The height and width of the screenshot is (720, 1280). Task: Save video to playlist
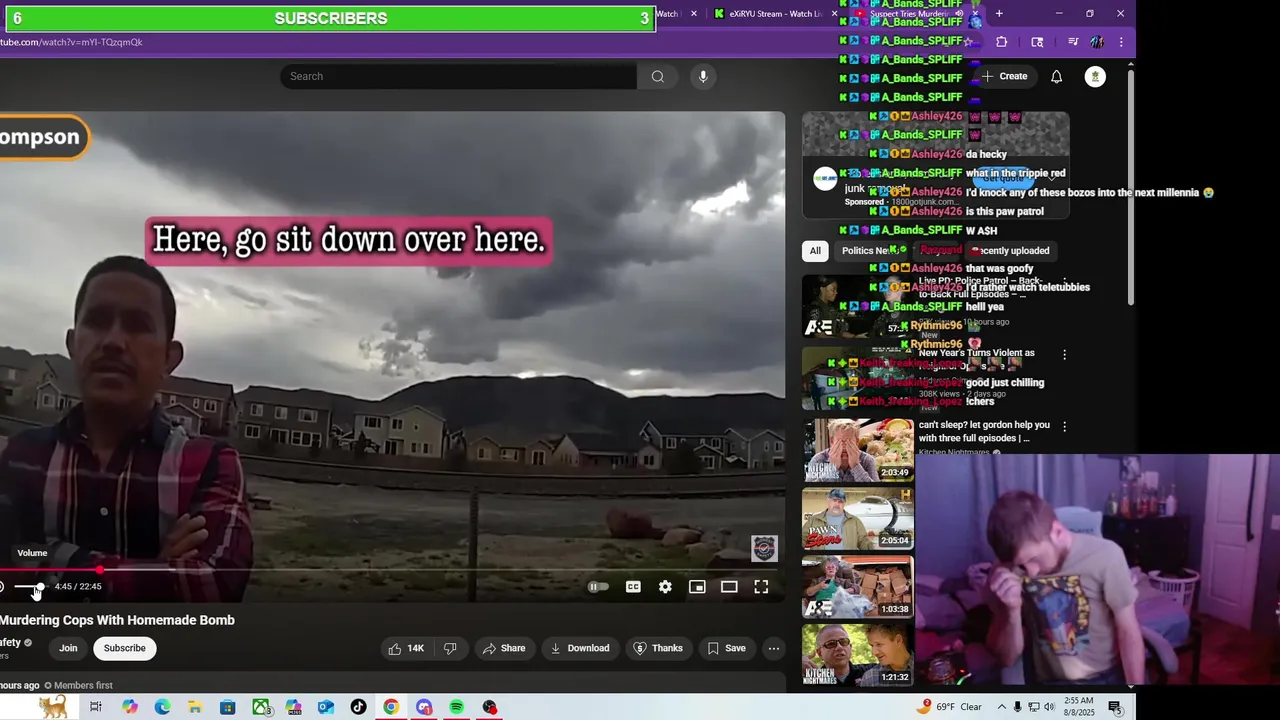727,648
